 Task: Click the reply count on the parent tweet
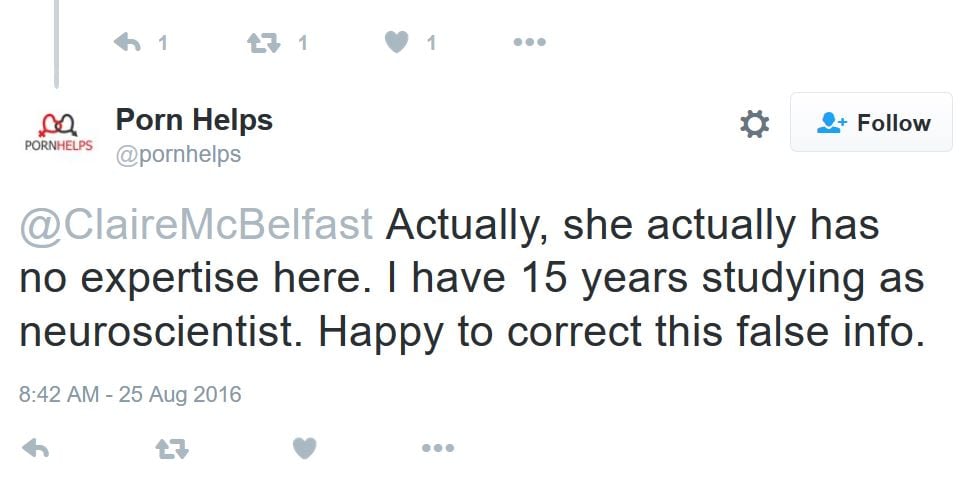(163, 43)
